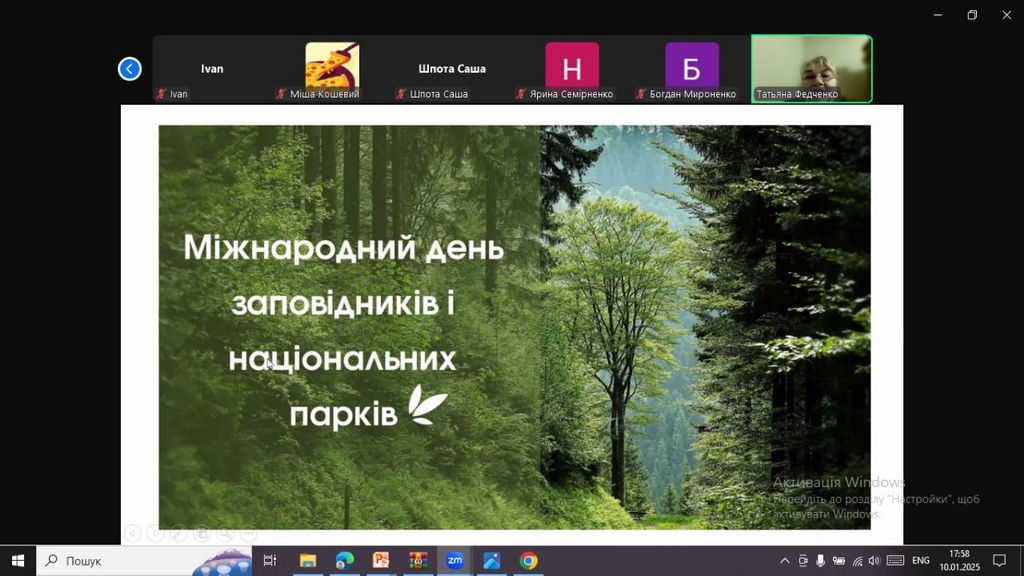The height and width of the screenshot is (576, 1024).
Task: Open the Windows Start menu
Action: coord(17,561)
